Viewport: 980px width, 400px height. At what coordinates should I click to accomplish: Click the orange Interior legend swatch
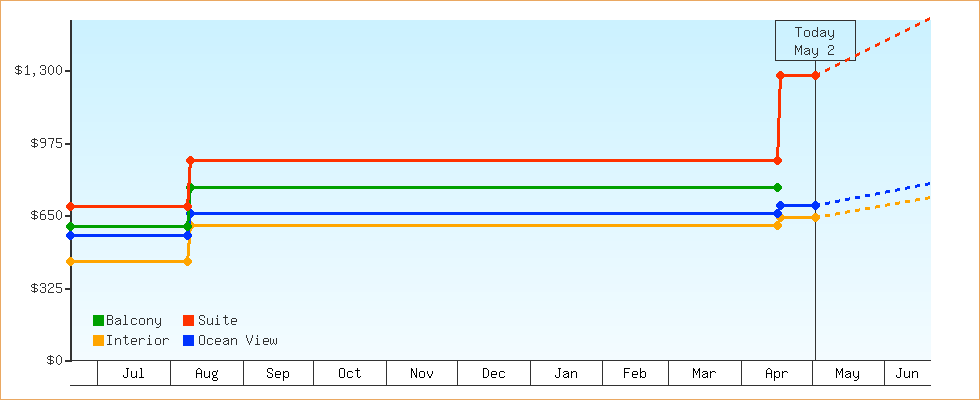[x=98, y=341]
